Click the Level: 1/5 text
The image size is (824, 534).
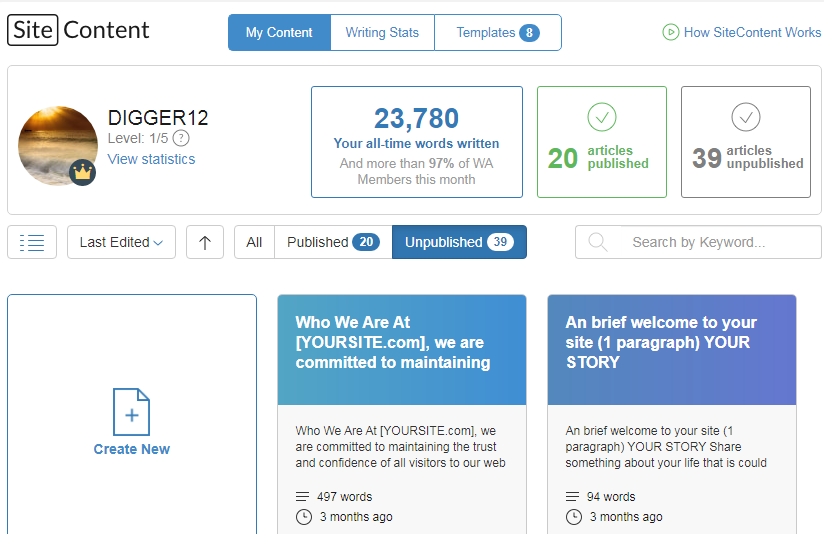coord(138,138)
